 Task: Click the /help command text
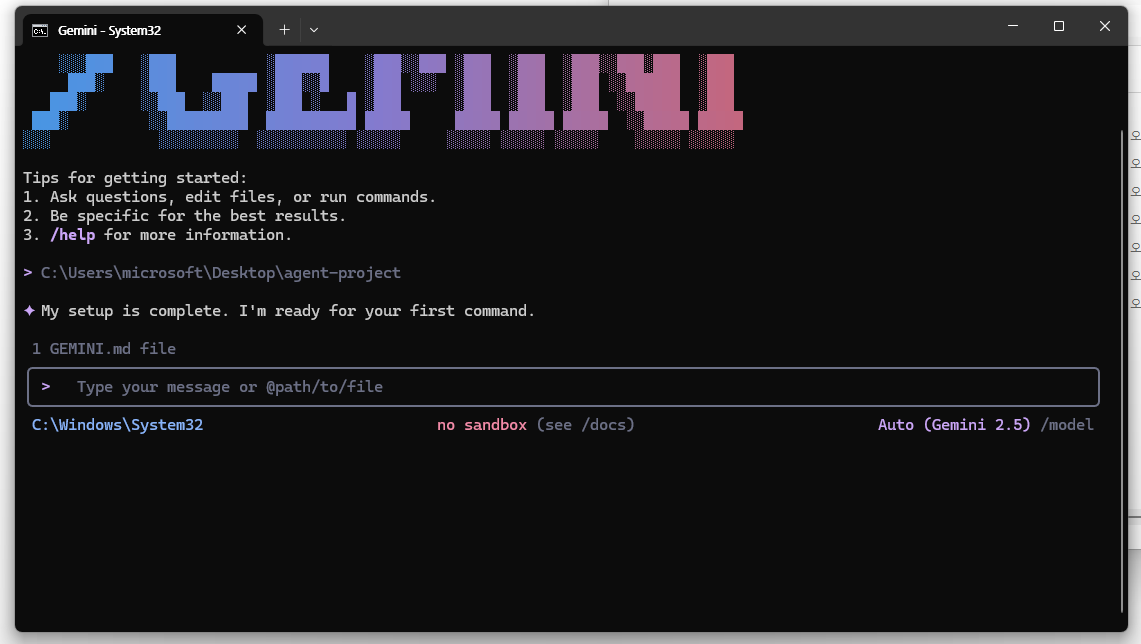(x=72, y=235)
